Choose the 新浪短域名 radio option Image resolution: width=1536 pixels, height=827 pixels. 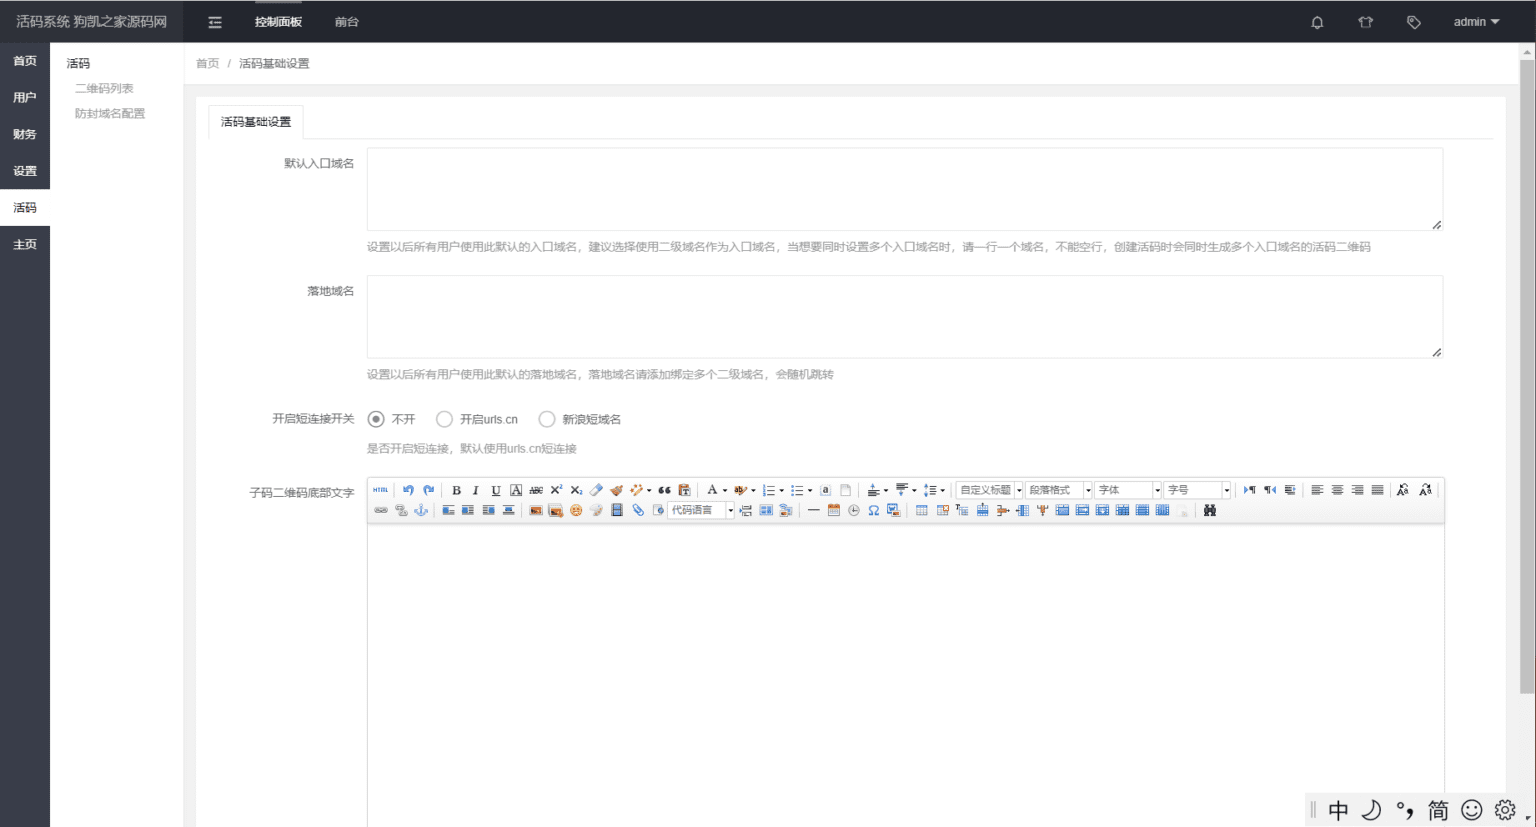[x=547, y=419]
